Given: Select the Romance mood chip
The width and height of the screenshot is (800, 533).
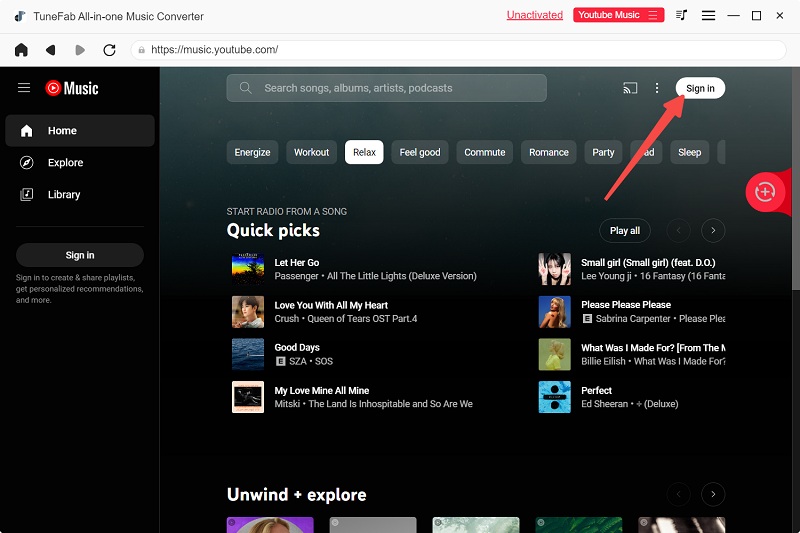Looking at the screenshot, I should 548,152.
